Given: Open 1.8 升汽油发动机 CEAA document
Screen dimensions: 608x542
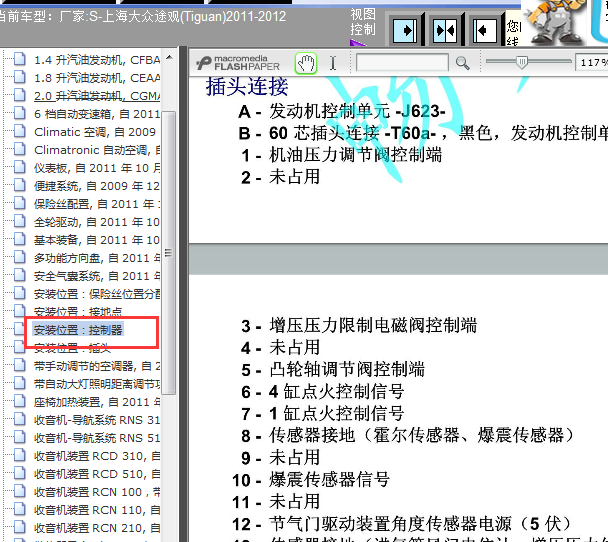Looking at the screenshot, I should [97, 78].
